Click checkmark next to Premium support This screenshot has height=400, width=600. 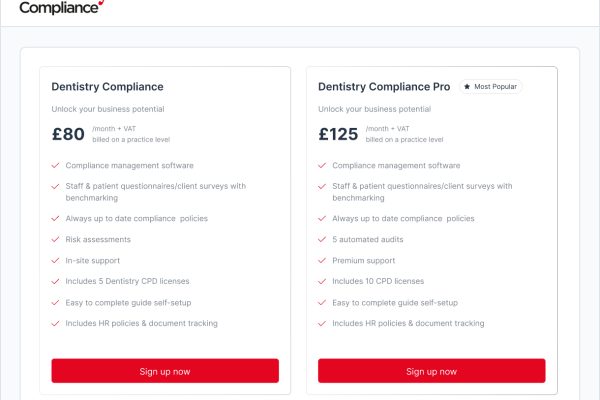[322, 260]
